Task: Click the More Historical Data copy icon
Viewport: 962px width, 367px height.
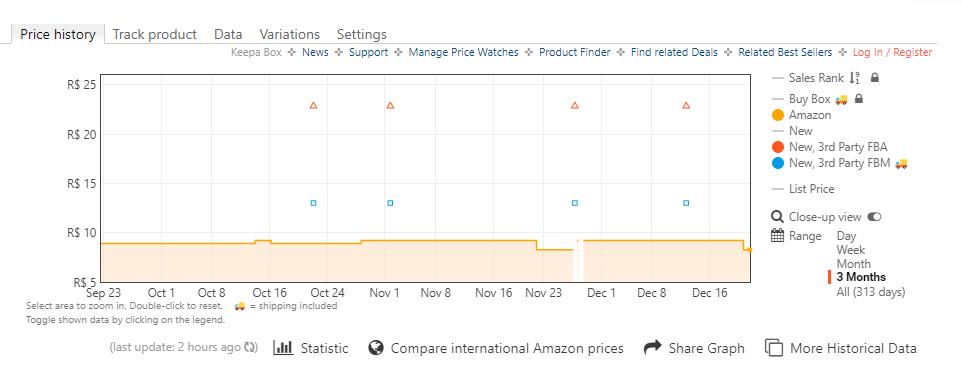Action: (774, 348)
